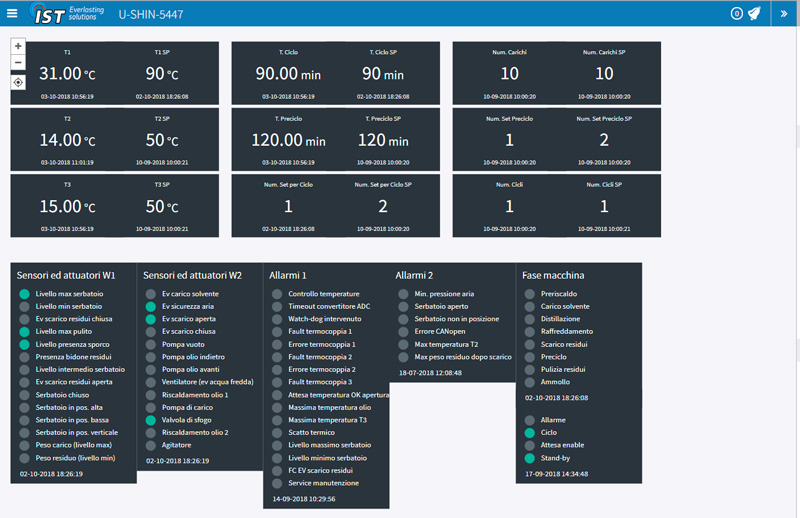Click the notification counter badge showing 0
The image size is (800, 518).
coord(736,14)
